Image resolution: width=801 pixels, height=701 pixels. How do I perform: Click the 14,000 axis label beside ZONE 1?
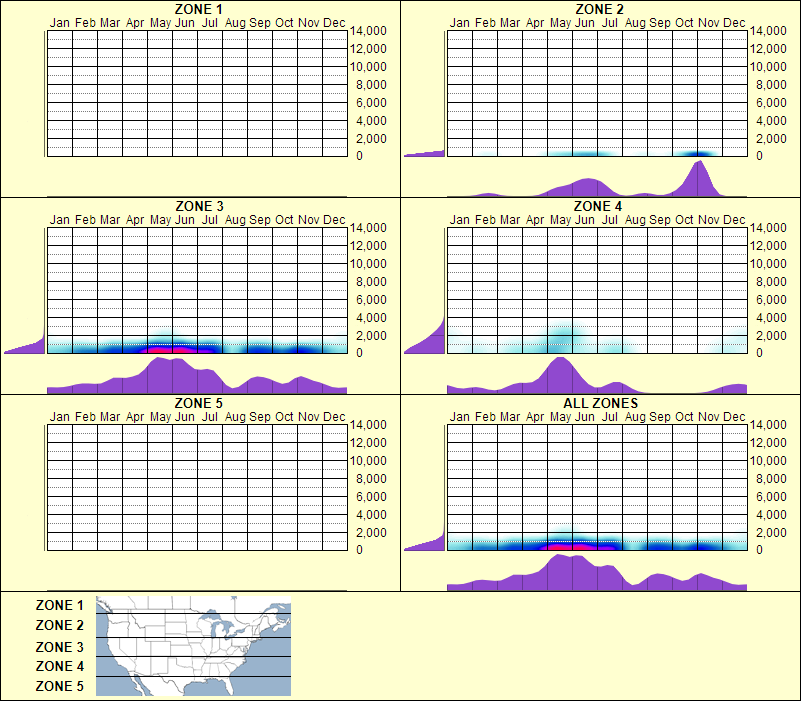pos(369,32)
